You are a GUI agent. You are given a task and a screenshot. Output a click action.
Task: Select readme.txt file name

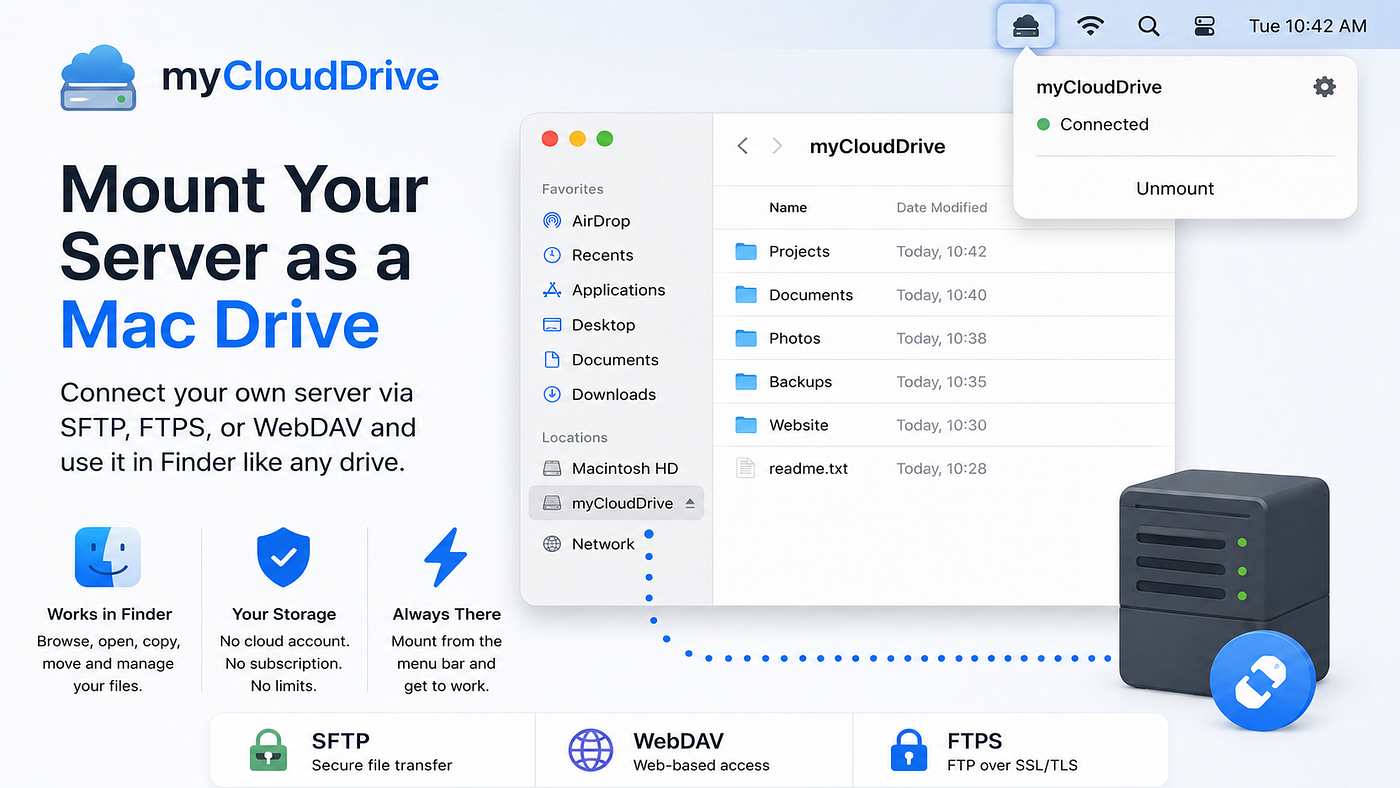tap(809, 468)
